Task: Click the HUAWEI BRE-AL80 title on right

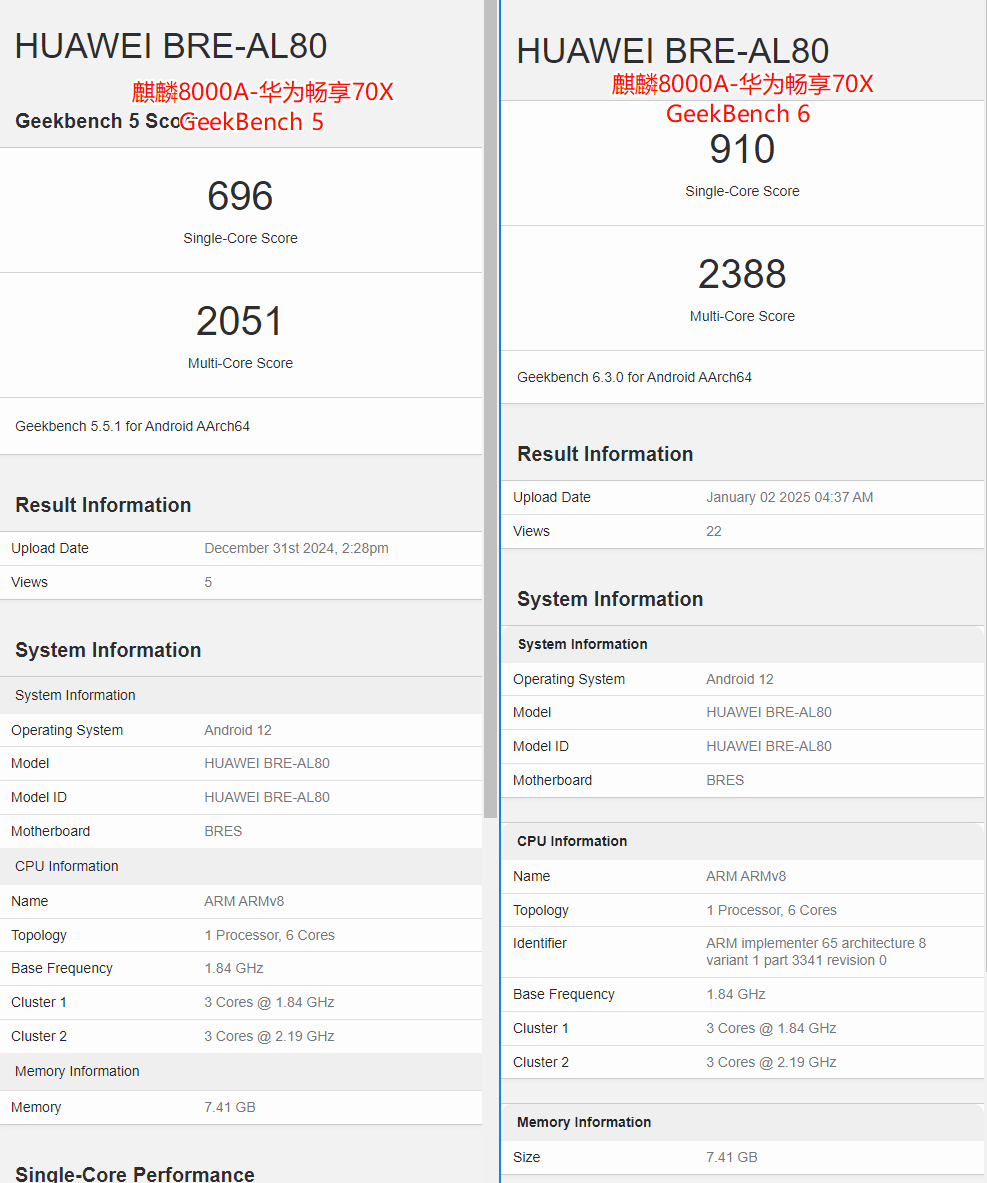Action: pyautogui.click(x=672, y=51)
